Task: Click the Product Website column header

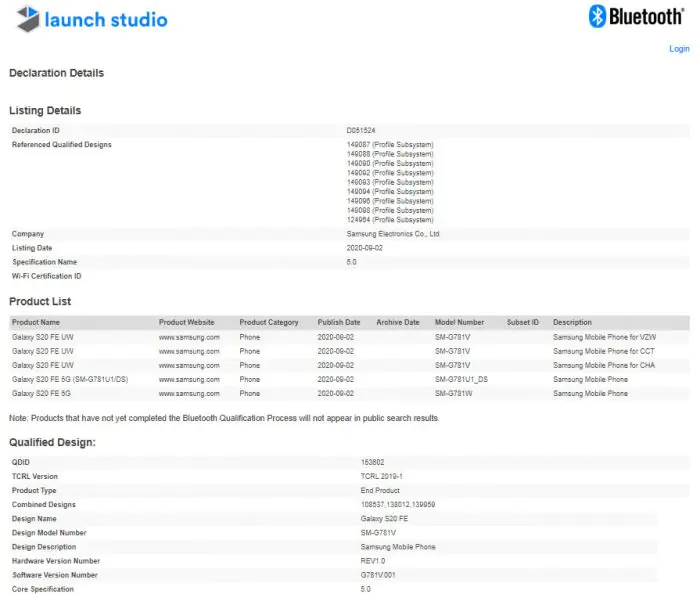Action: pyautogui.click(x=187, y=322)
